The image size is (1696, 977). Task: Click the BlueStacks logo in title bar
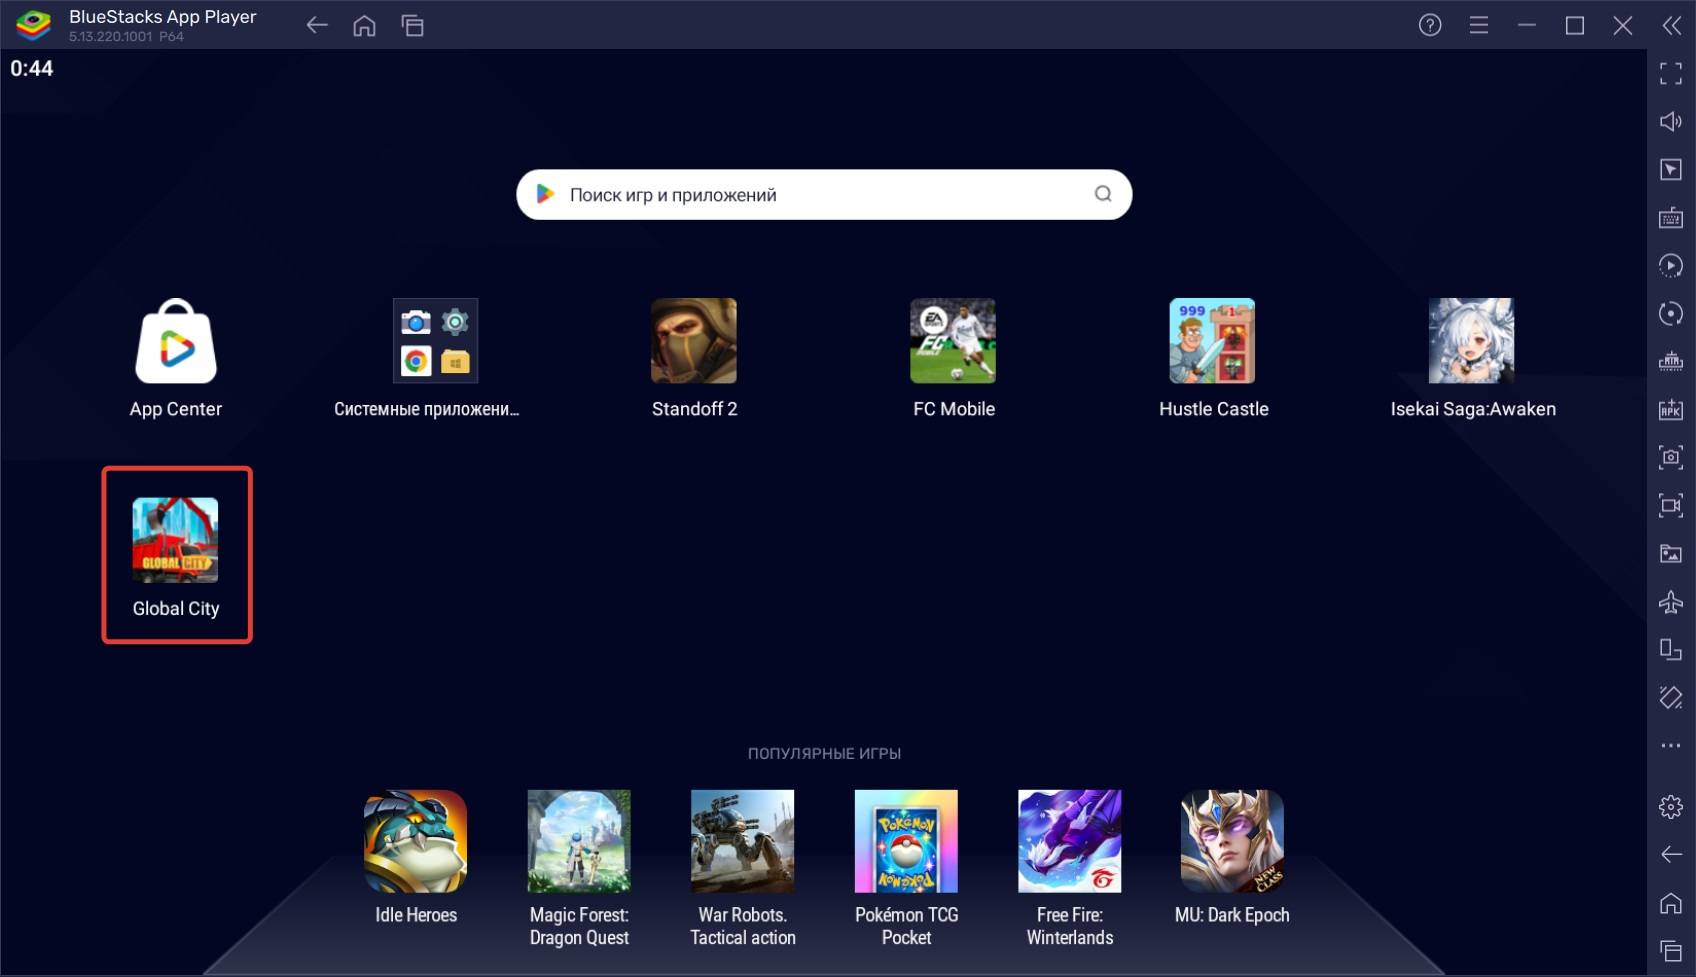(33, 25)
